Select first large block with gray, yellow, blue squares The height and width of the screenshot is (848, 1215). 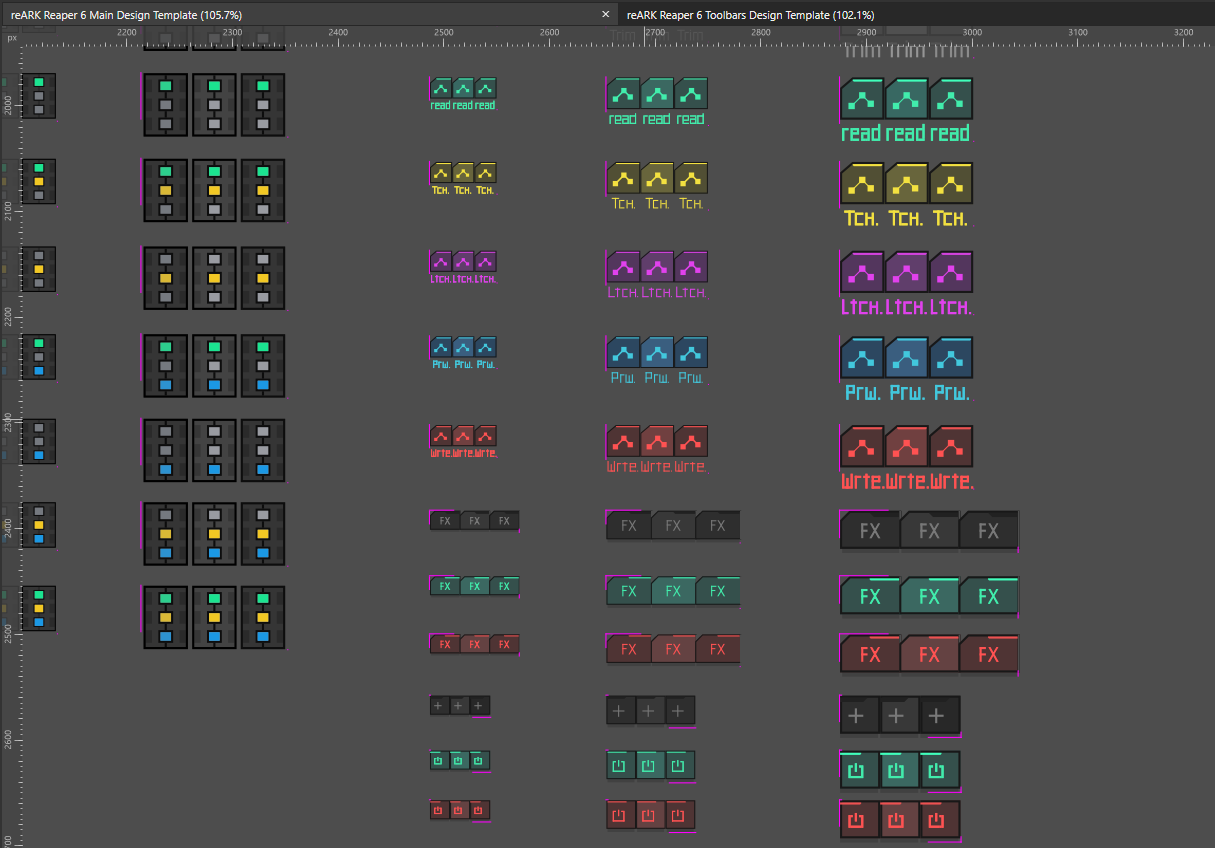click(x=166, y=533)
